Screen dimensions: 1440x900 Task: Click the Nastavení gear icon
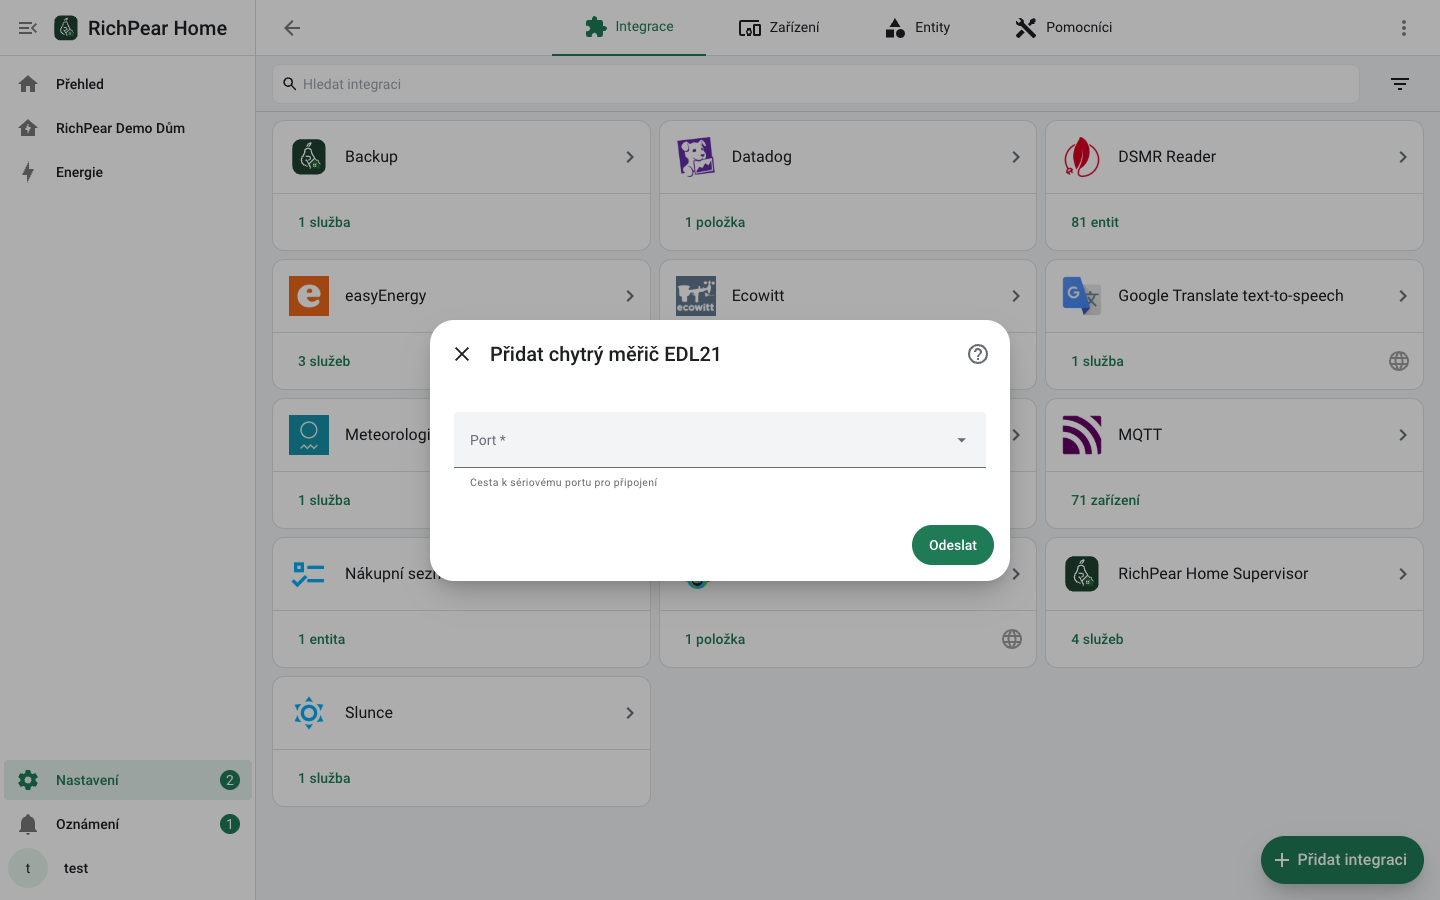[28, 780]
